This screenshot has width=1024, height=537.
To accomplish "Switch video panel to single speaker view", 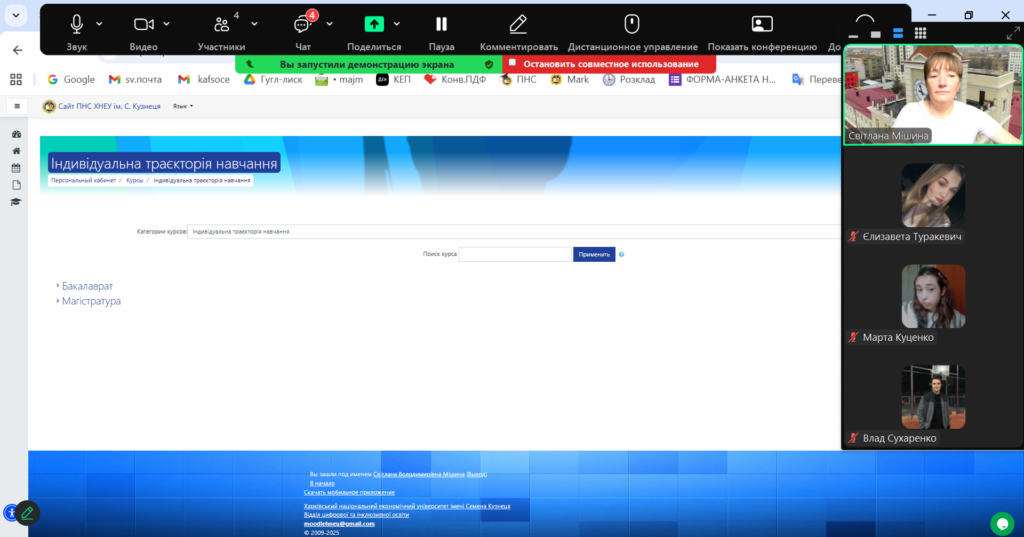I will point(876,34).
